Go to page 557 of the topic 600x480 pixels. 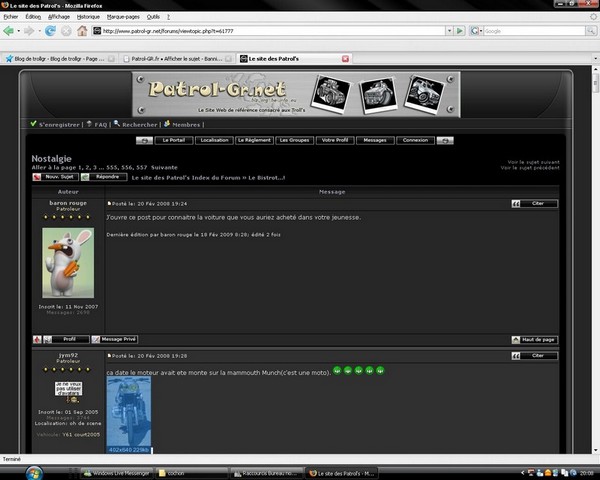pos(142,167)
